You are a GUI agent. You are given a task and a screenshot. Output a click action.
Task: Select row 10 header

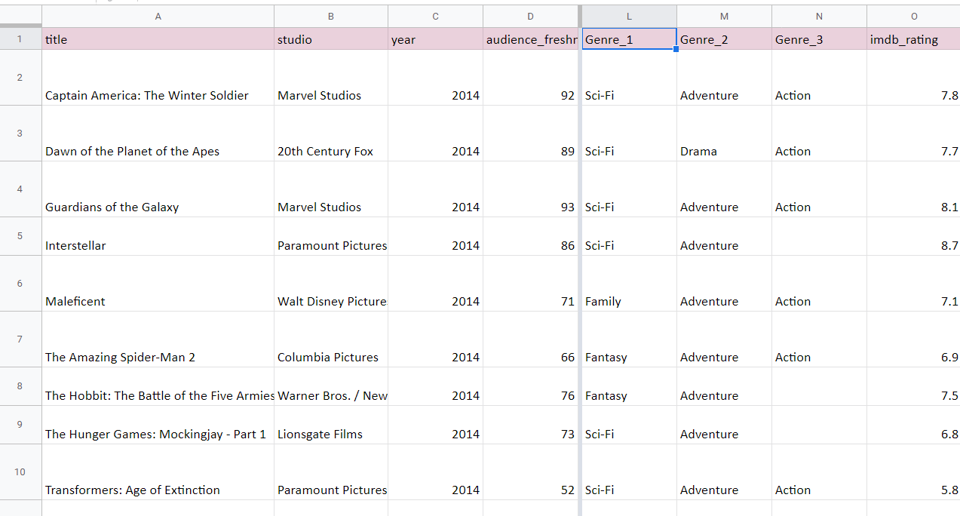click(20, 472)
